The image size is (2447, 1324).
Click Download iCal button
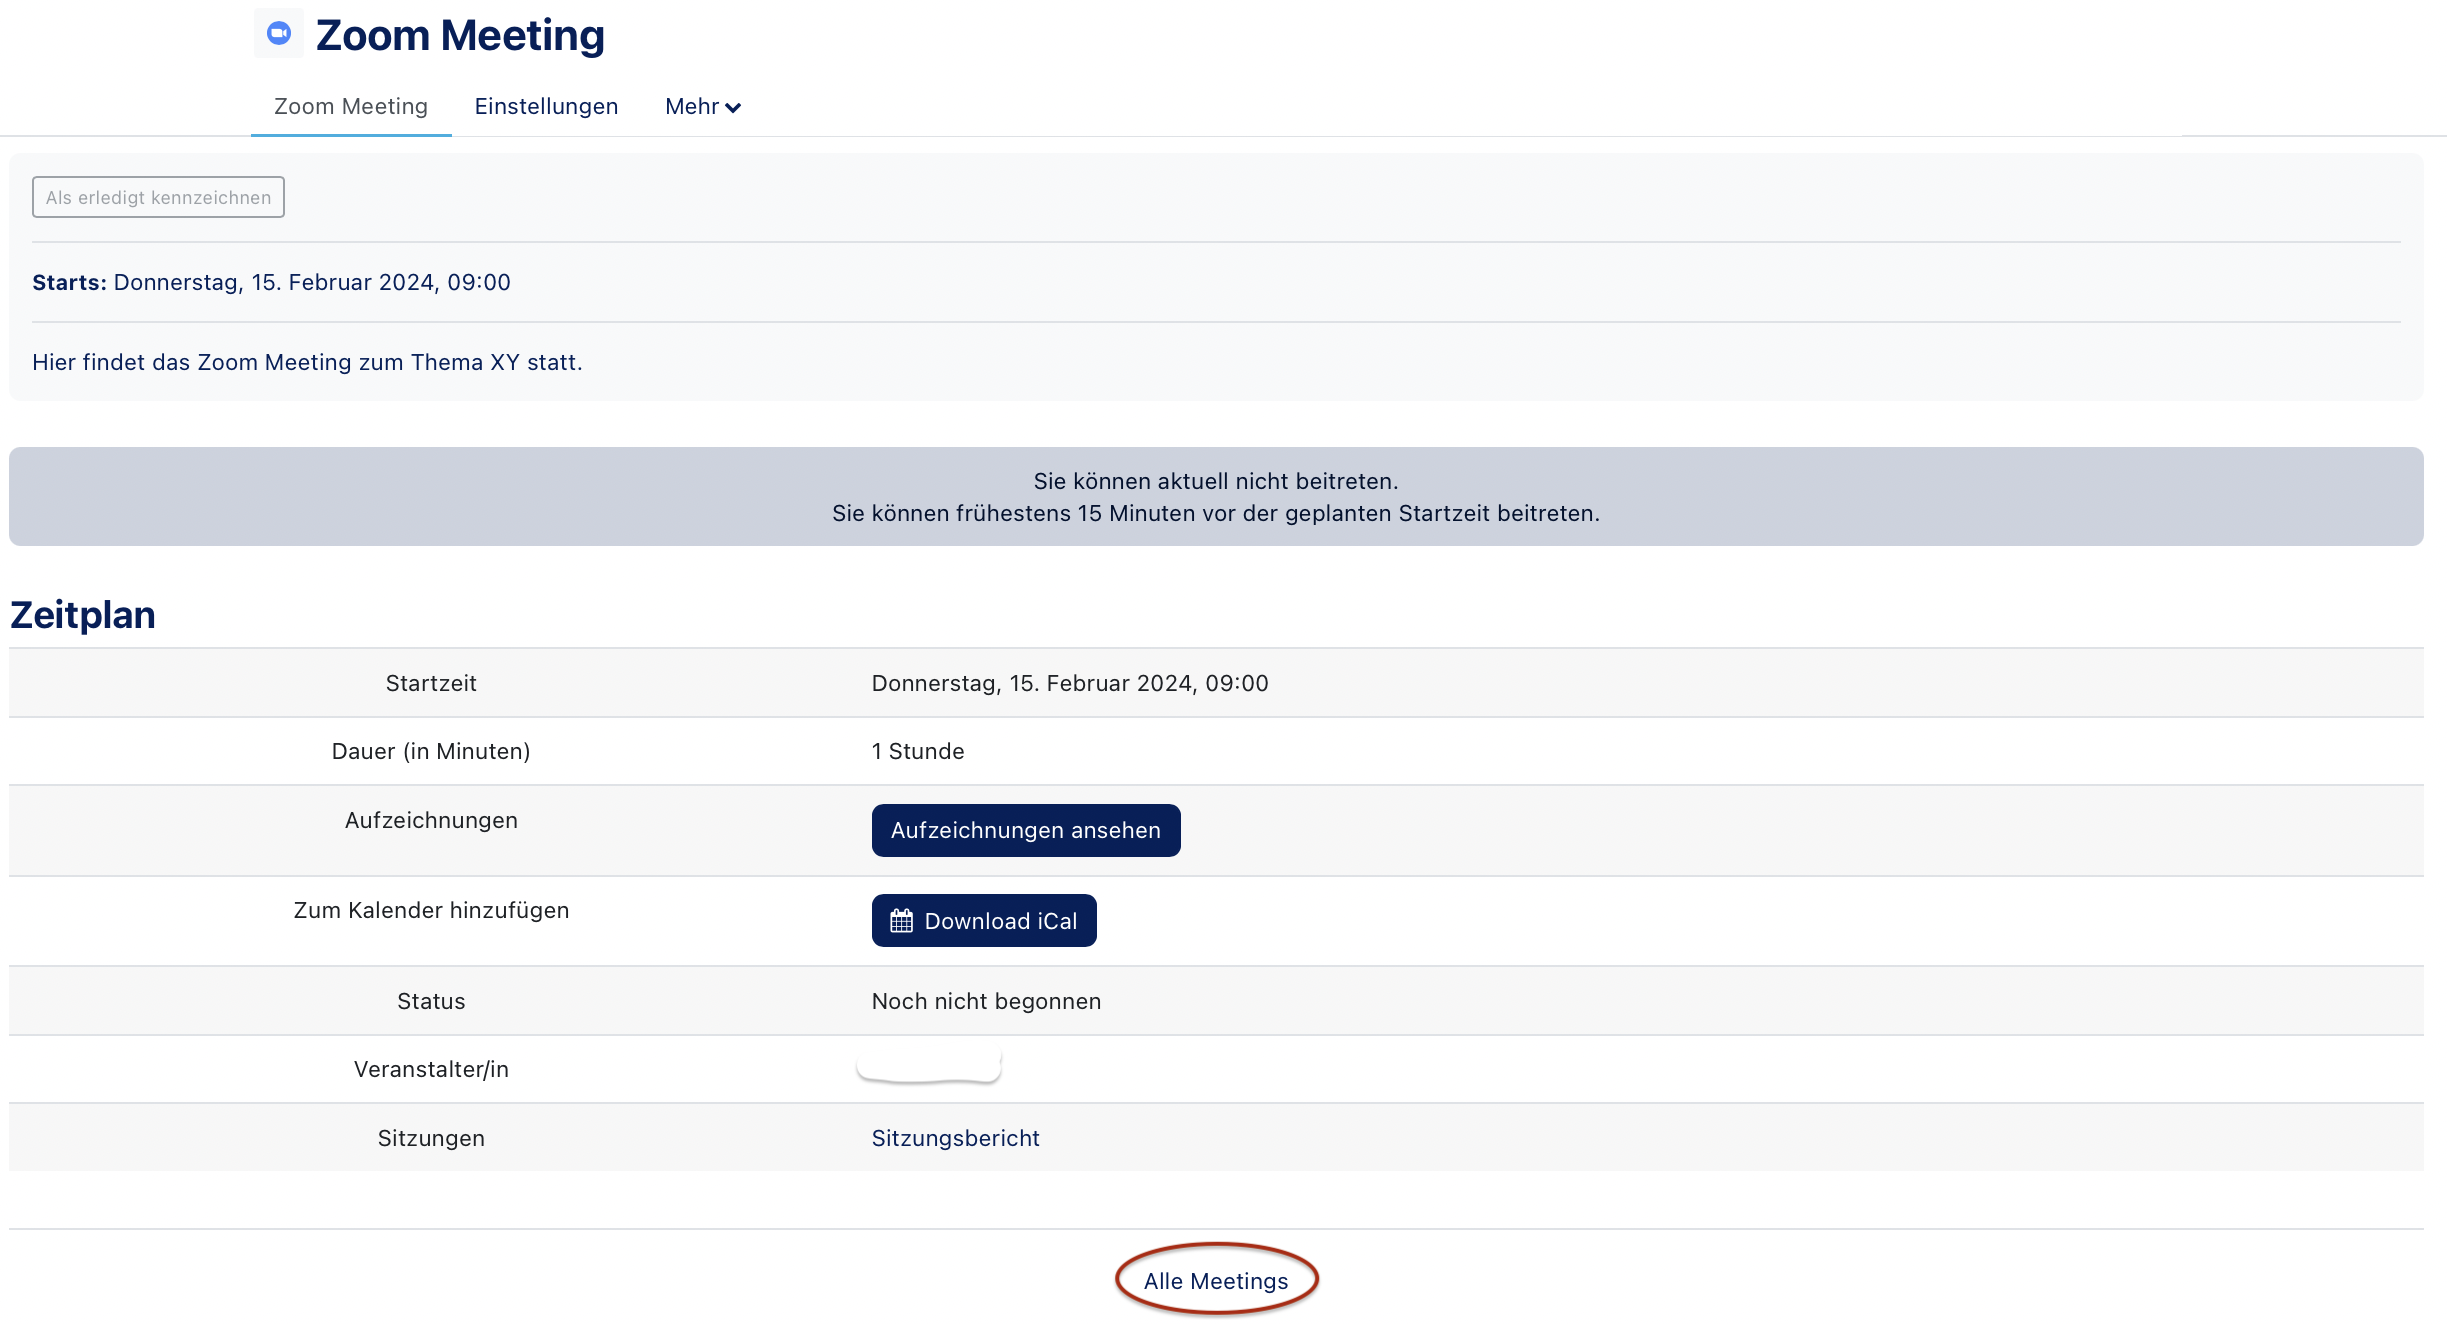(x=984, y=921)
